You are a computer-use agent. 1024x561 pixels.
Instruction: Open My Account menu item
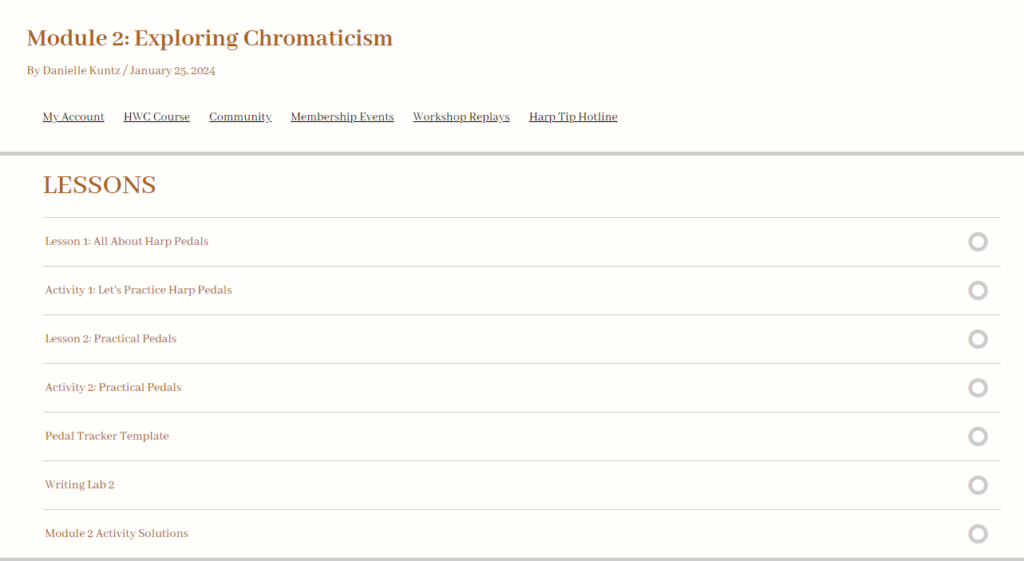tap(73, 117)
